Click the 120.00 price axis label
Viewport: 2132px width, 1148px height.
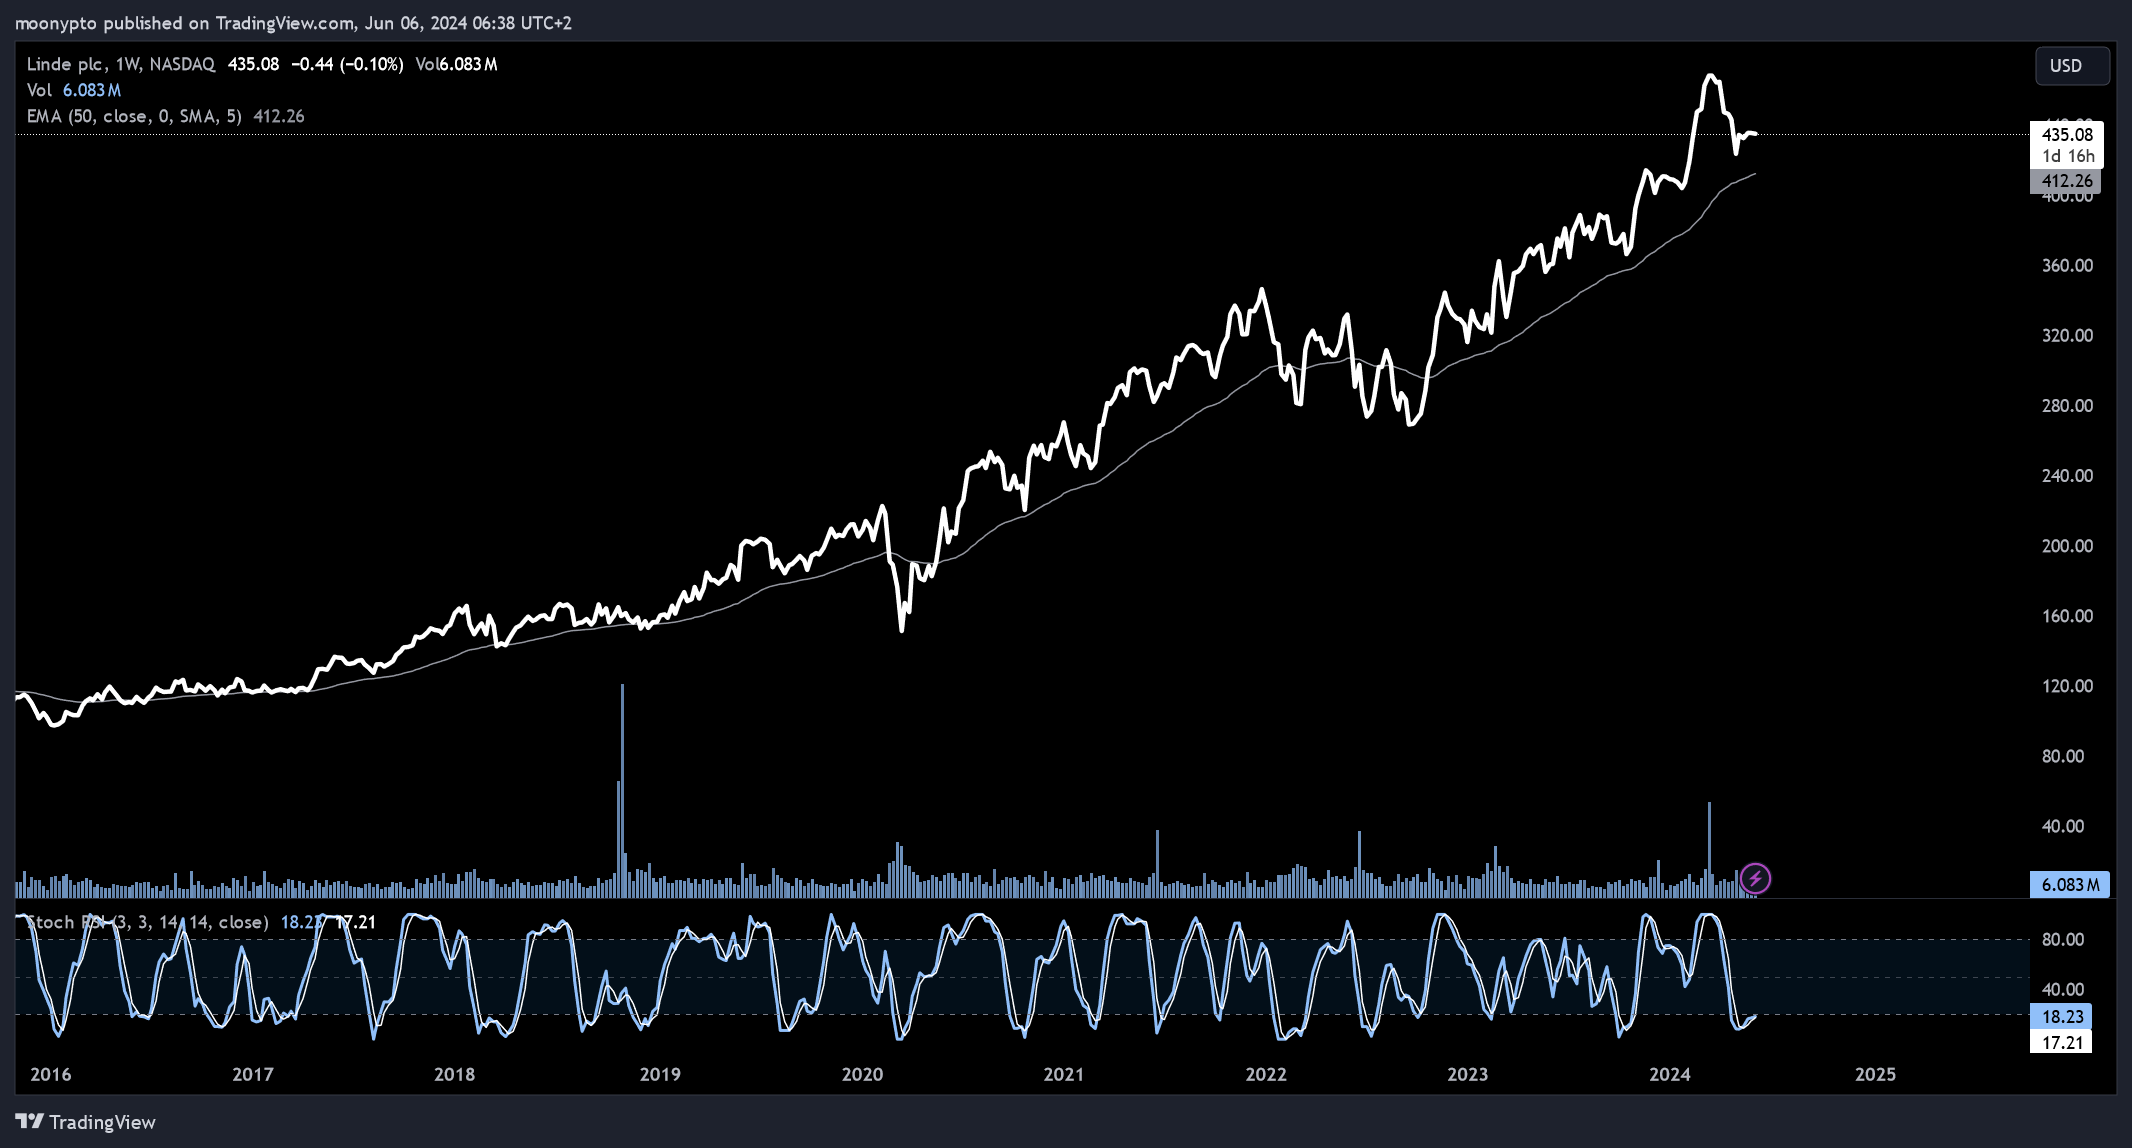[x=2067, y=685]
